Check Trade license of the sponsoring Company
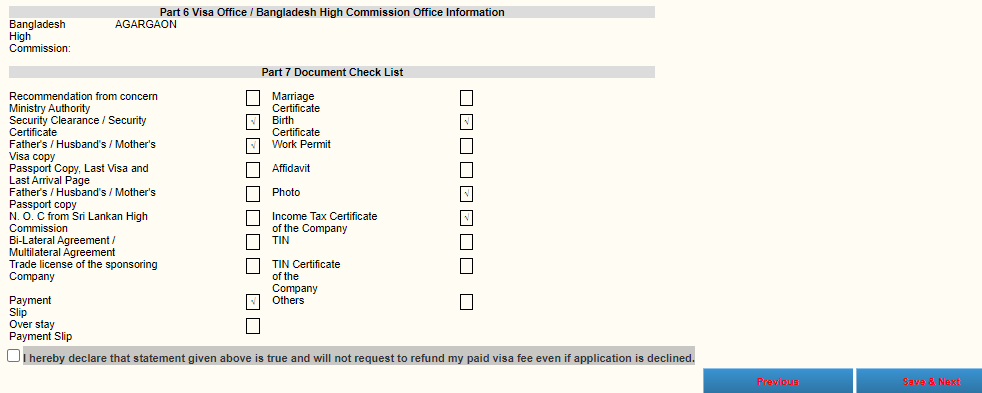This screenshot has width=982, height=393. click(253, 266)
